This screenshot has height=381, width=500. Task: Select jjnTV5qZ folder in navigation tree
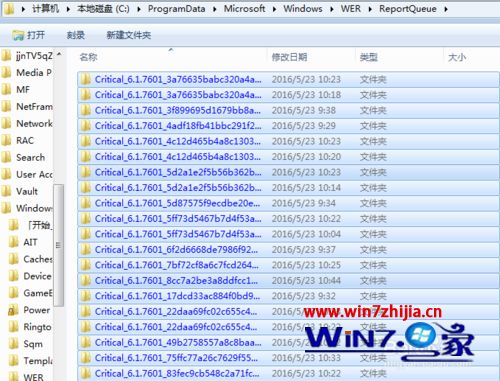(27, 55)
